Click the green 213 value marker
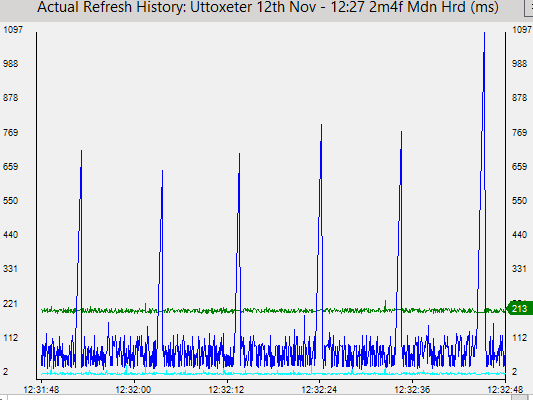Screen dimensions: 533x400 519,309
